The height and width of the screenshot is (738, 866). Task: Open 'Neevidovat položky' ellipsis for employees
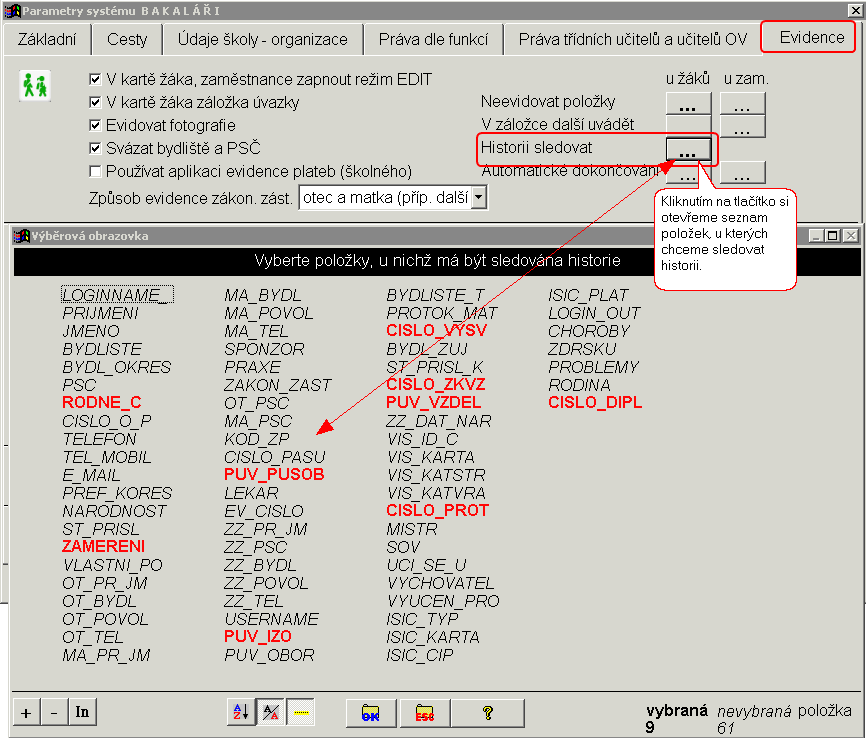tap(742, 103)
